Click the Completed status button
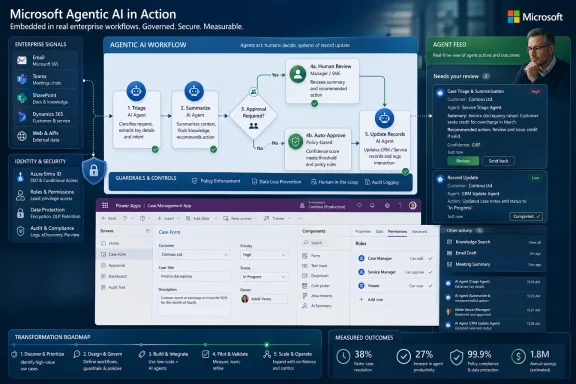The height and width of the screenshot is (384, 576). pyautogui.click(x=526, y=216)
